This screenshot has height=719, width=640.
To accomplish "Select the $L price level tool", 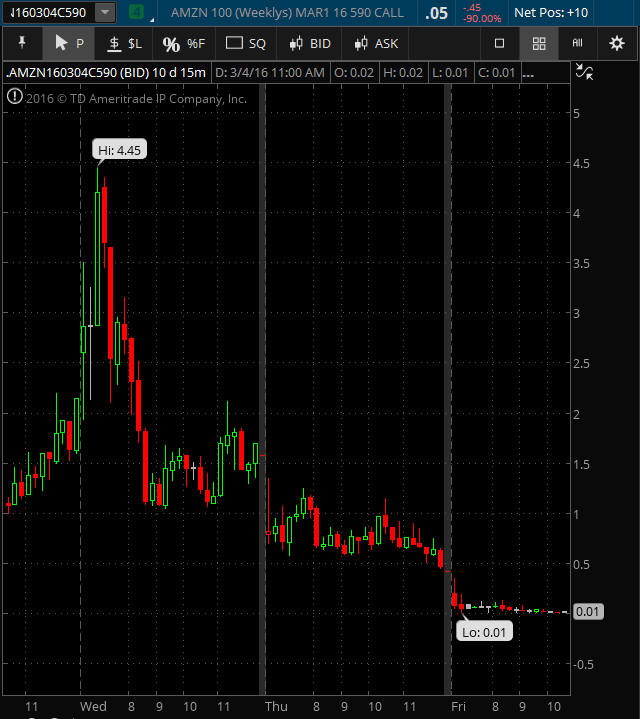I will pos(124,44).
